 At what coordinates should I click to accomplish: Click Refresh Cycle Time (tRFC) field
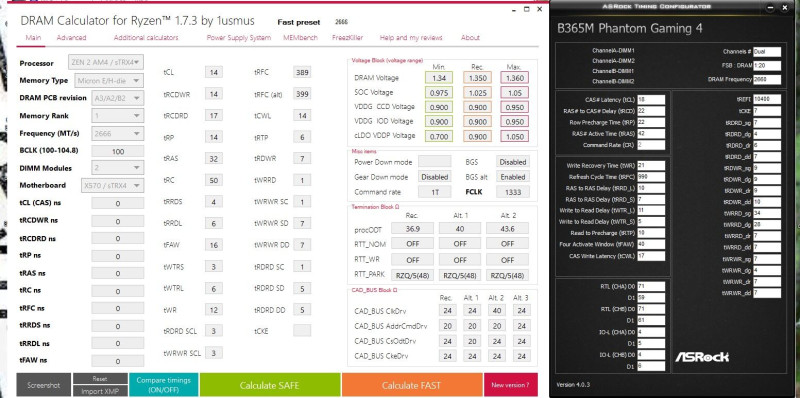tap(651, 177)
